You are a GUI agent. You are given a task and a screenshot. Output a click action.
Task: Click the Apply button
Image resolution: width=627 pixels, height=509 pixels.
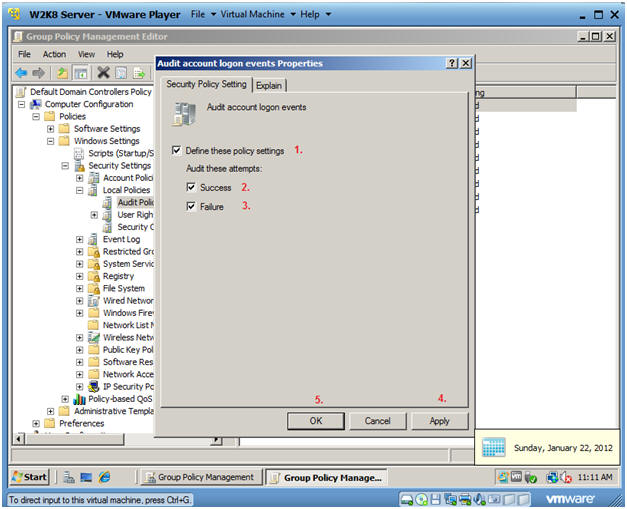coord(439,421)
